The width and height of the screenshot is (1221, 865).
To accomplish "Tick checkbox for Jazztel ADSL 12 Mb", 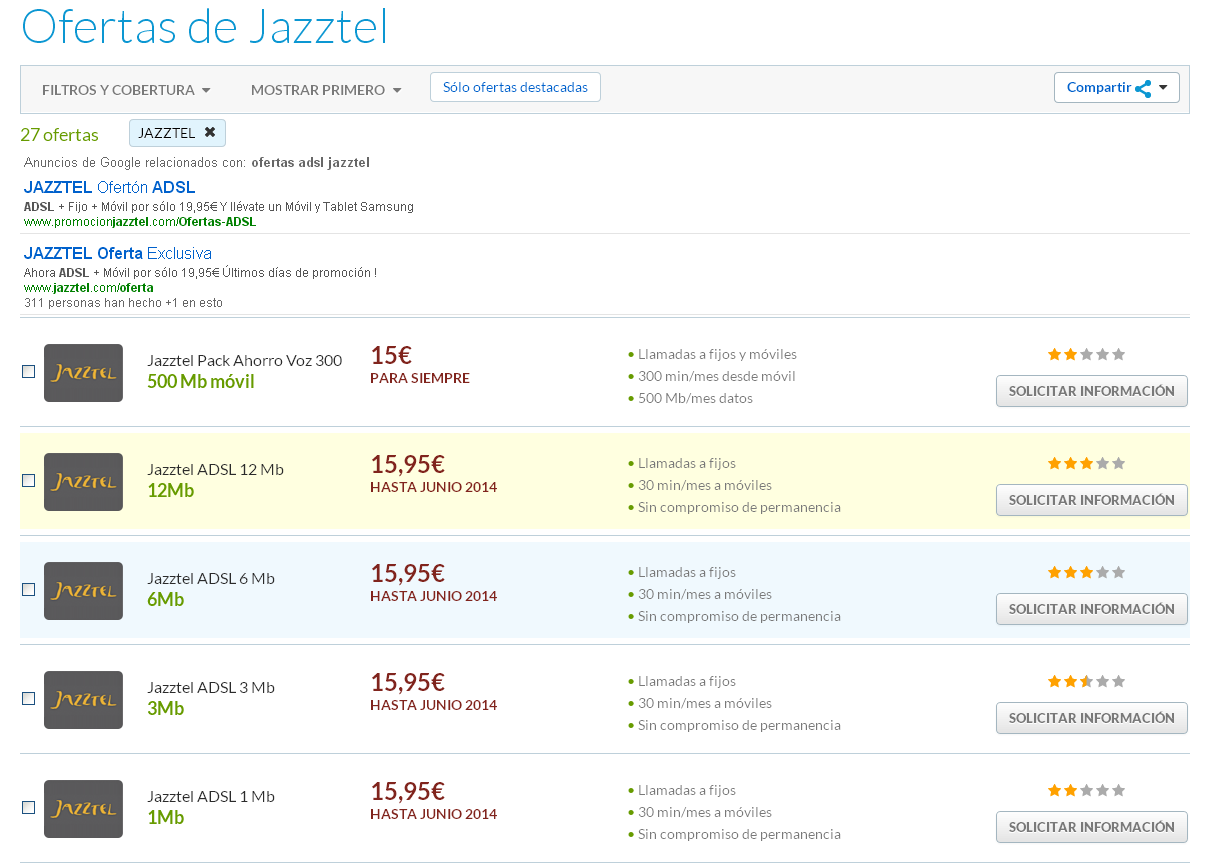I will pos(29,481).
